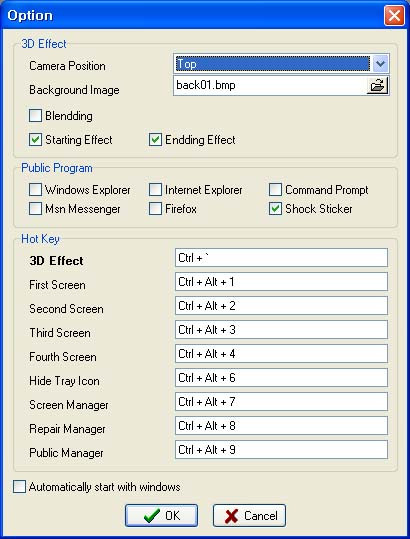This screenshot has width=410, height=539.
Task: Click the 'Camera Position' label
Action: [x=67, y=66]
